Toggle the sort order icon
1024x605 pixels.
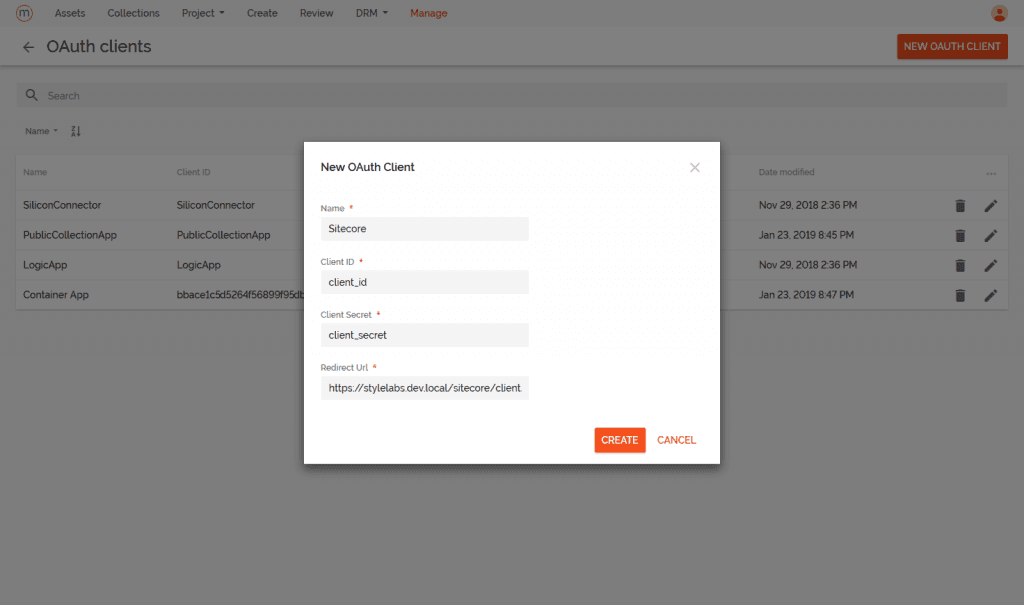point(76,131)
